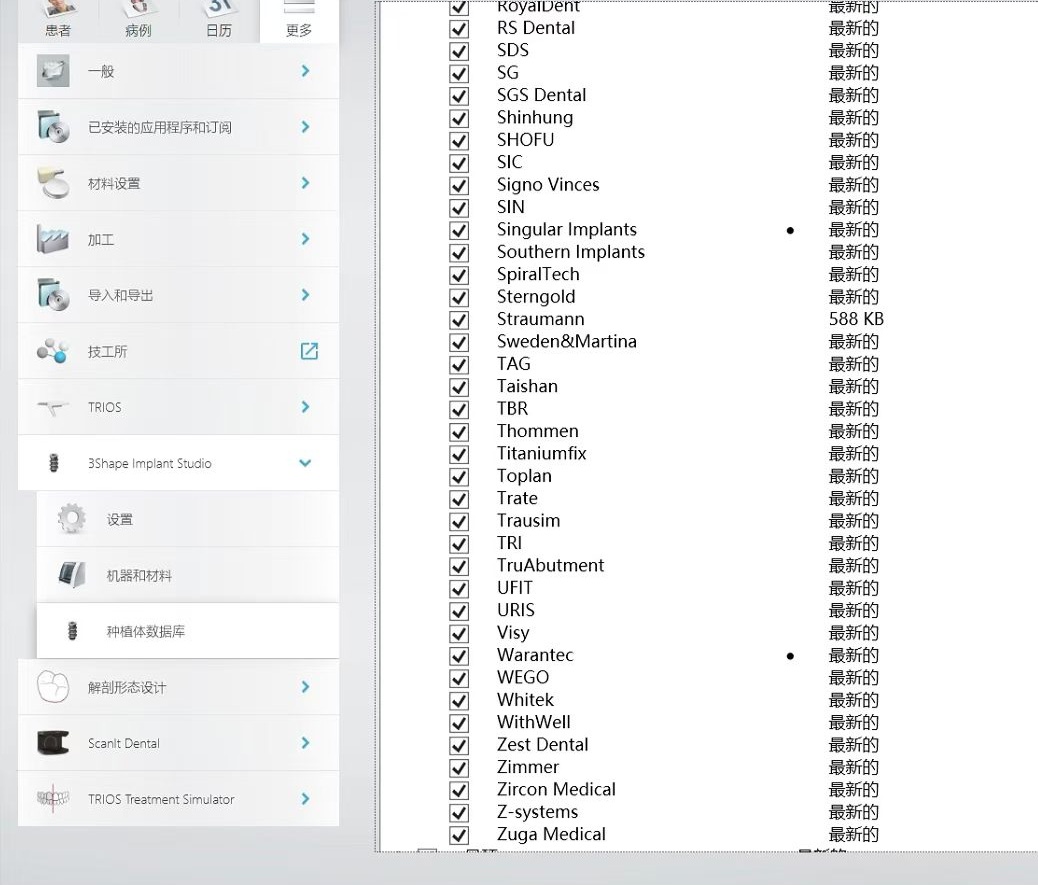Switch to the 病例 tab

[138, 21]
